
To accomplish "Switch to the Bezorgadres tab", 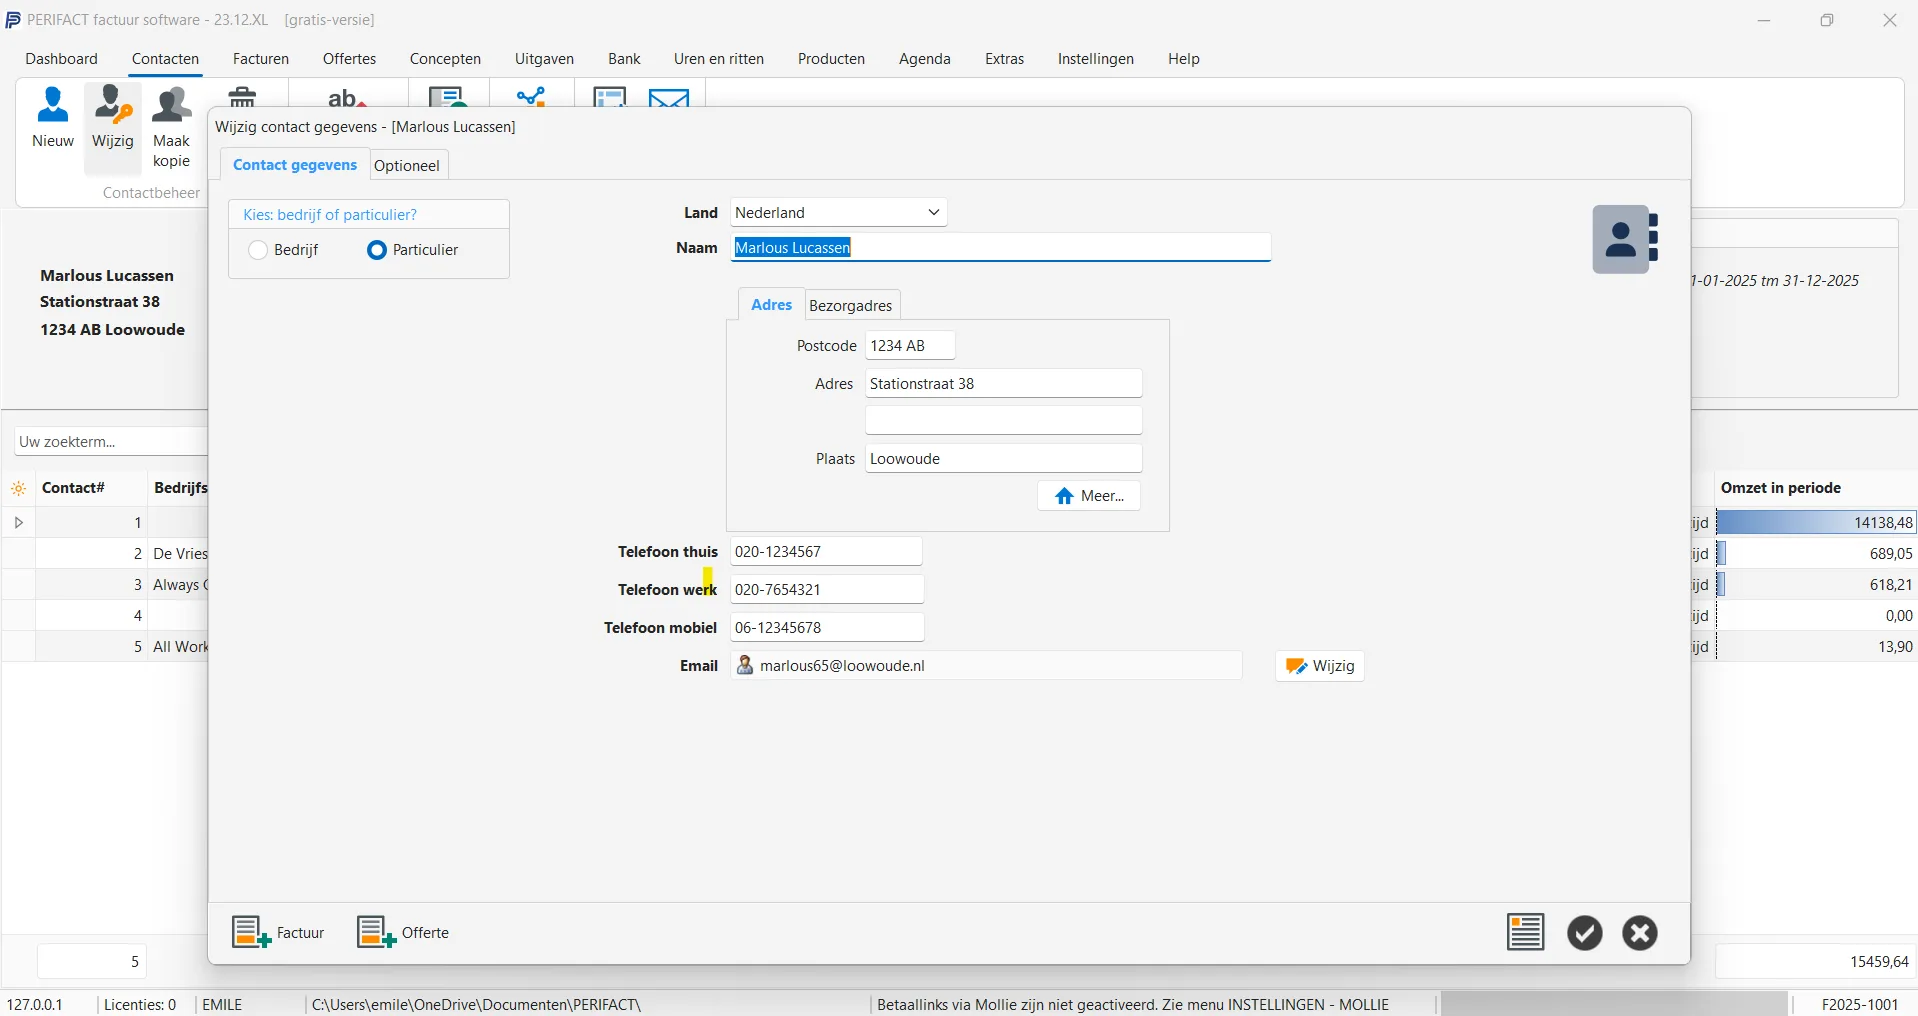I will tap(851, 305).
